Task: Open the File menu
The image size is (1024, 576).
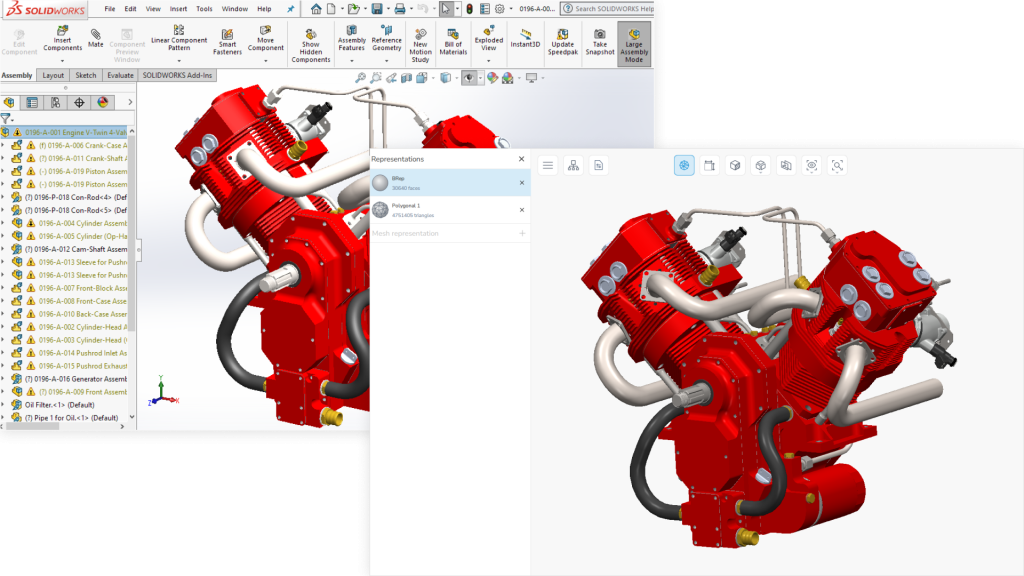Action: pos(110,9)
